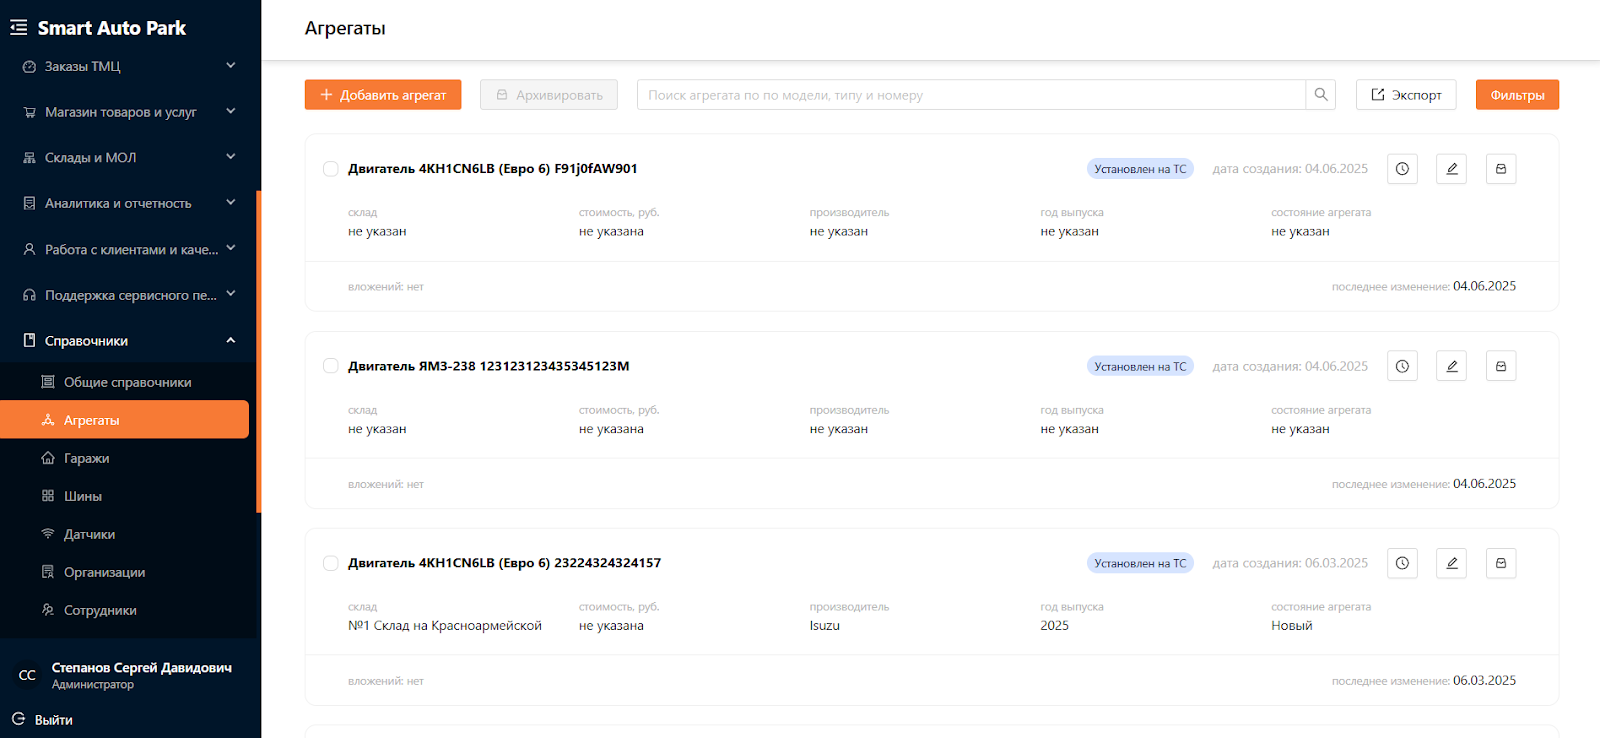Screen dimensions: 1600x738
Task: Check the box for engine 23224324324157
Action: pos(331,564)
